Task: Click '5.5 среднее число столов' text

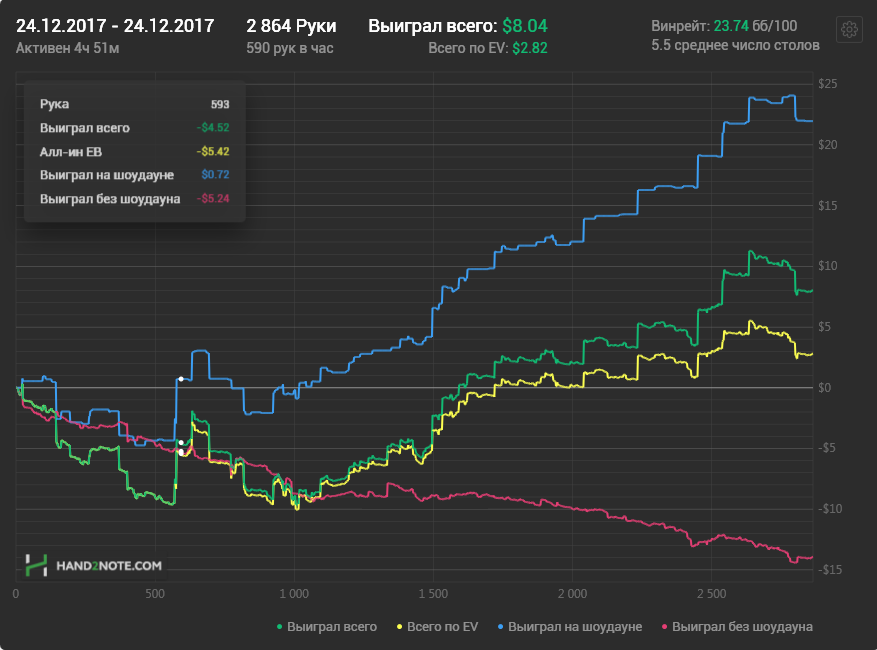Action: 735,45
